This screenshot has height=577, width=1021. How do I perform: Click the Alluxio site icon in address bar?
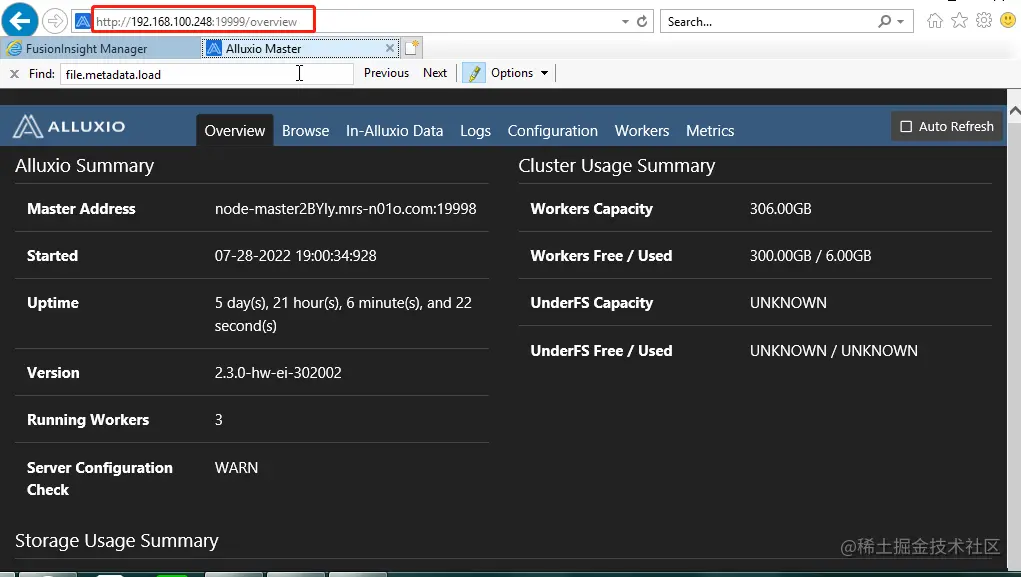coord(83,21)
